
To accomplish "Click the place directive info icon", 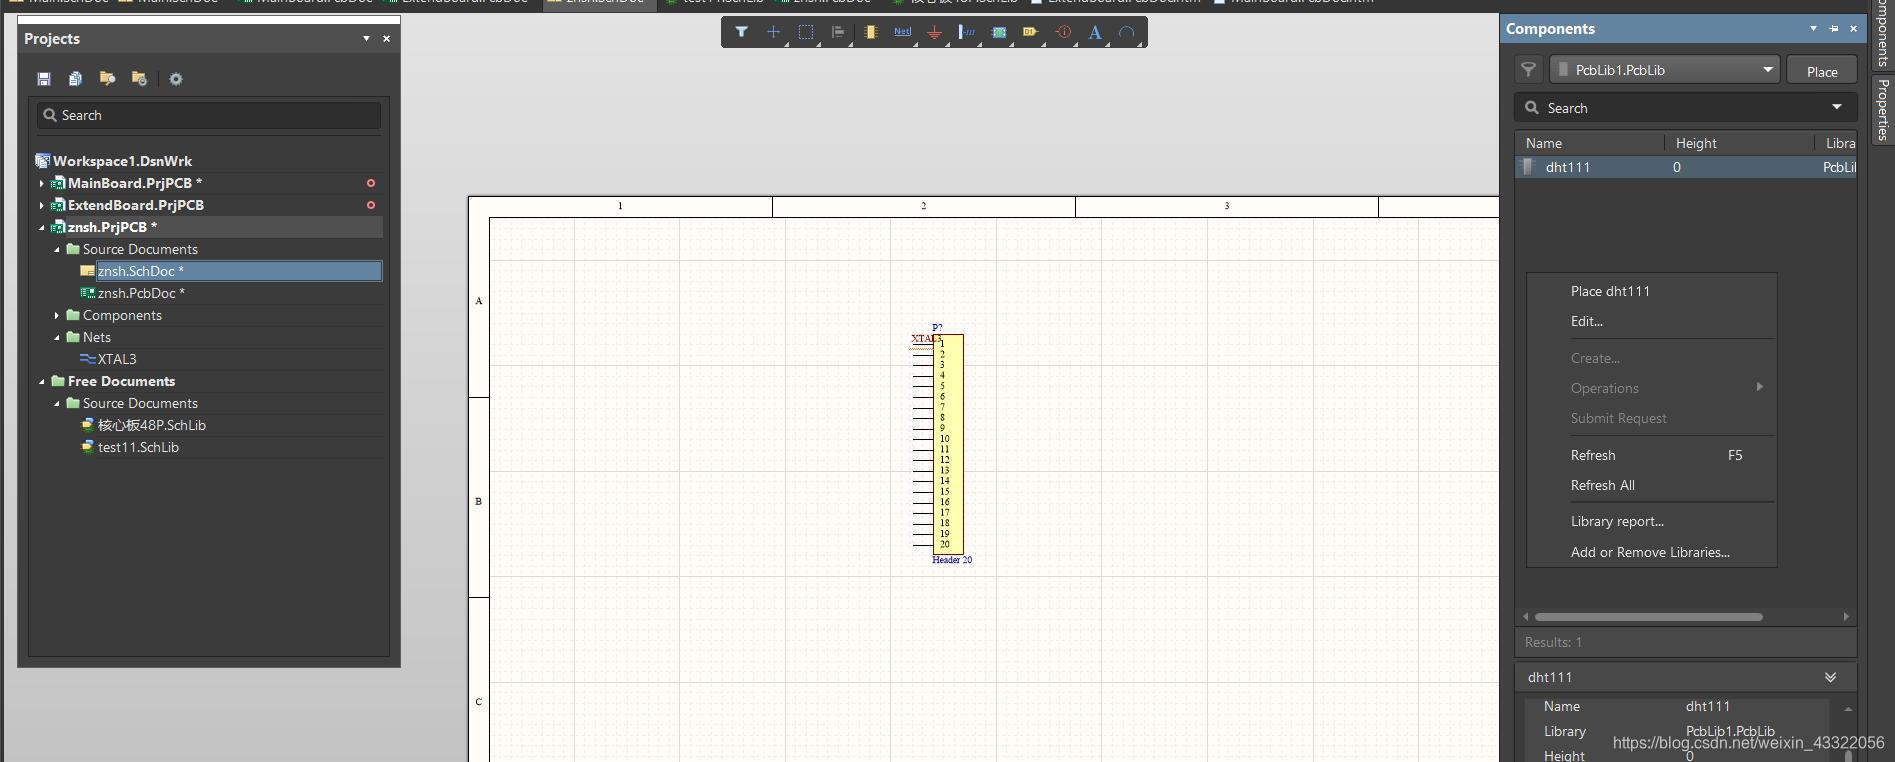I will [1063, 32].
